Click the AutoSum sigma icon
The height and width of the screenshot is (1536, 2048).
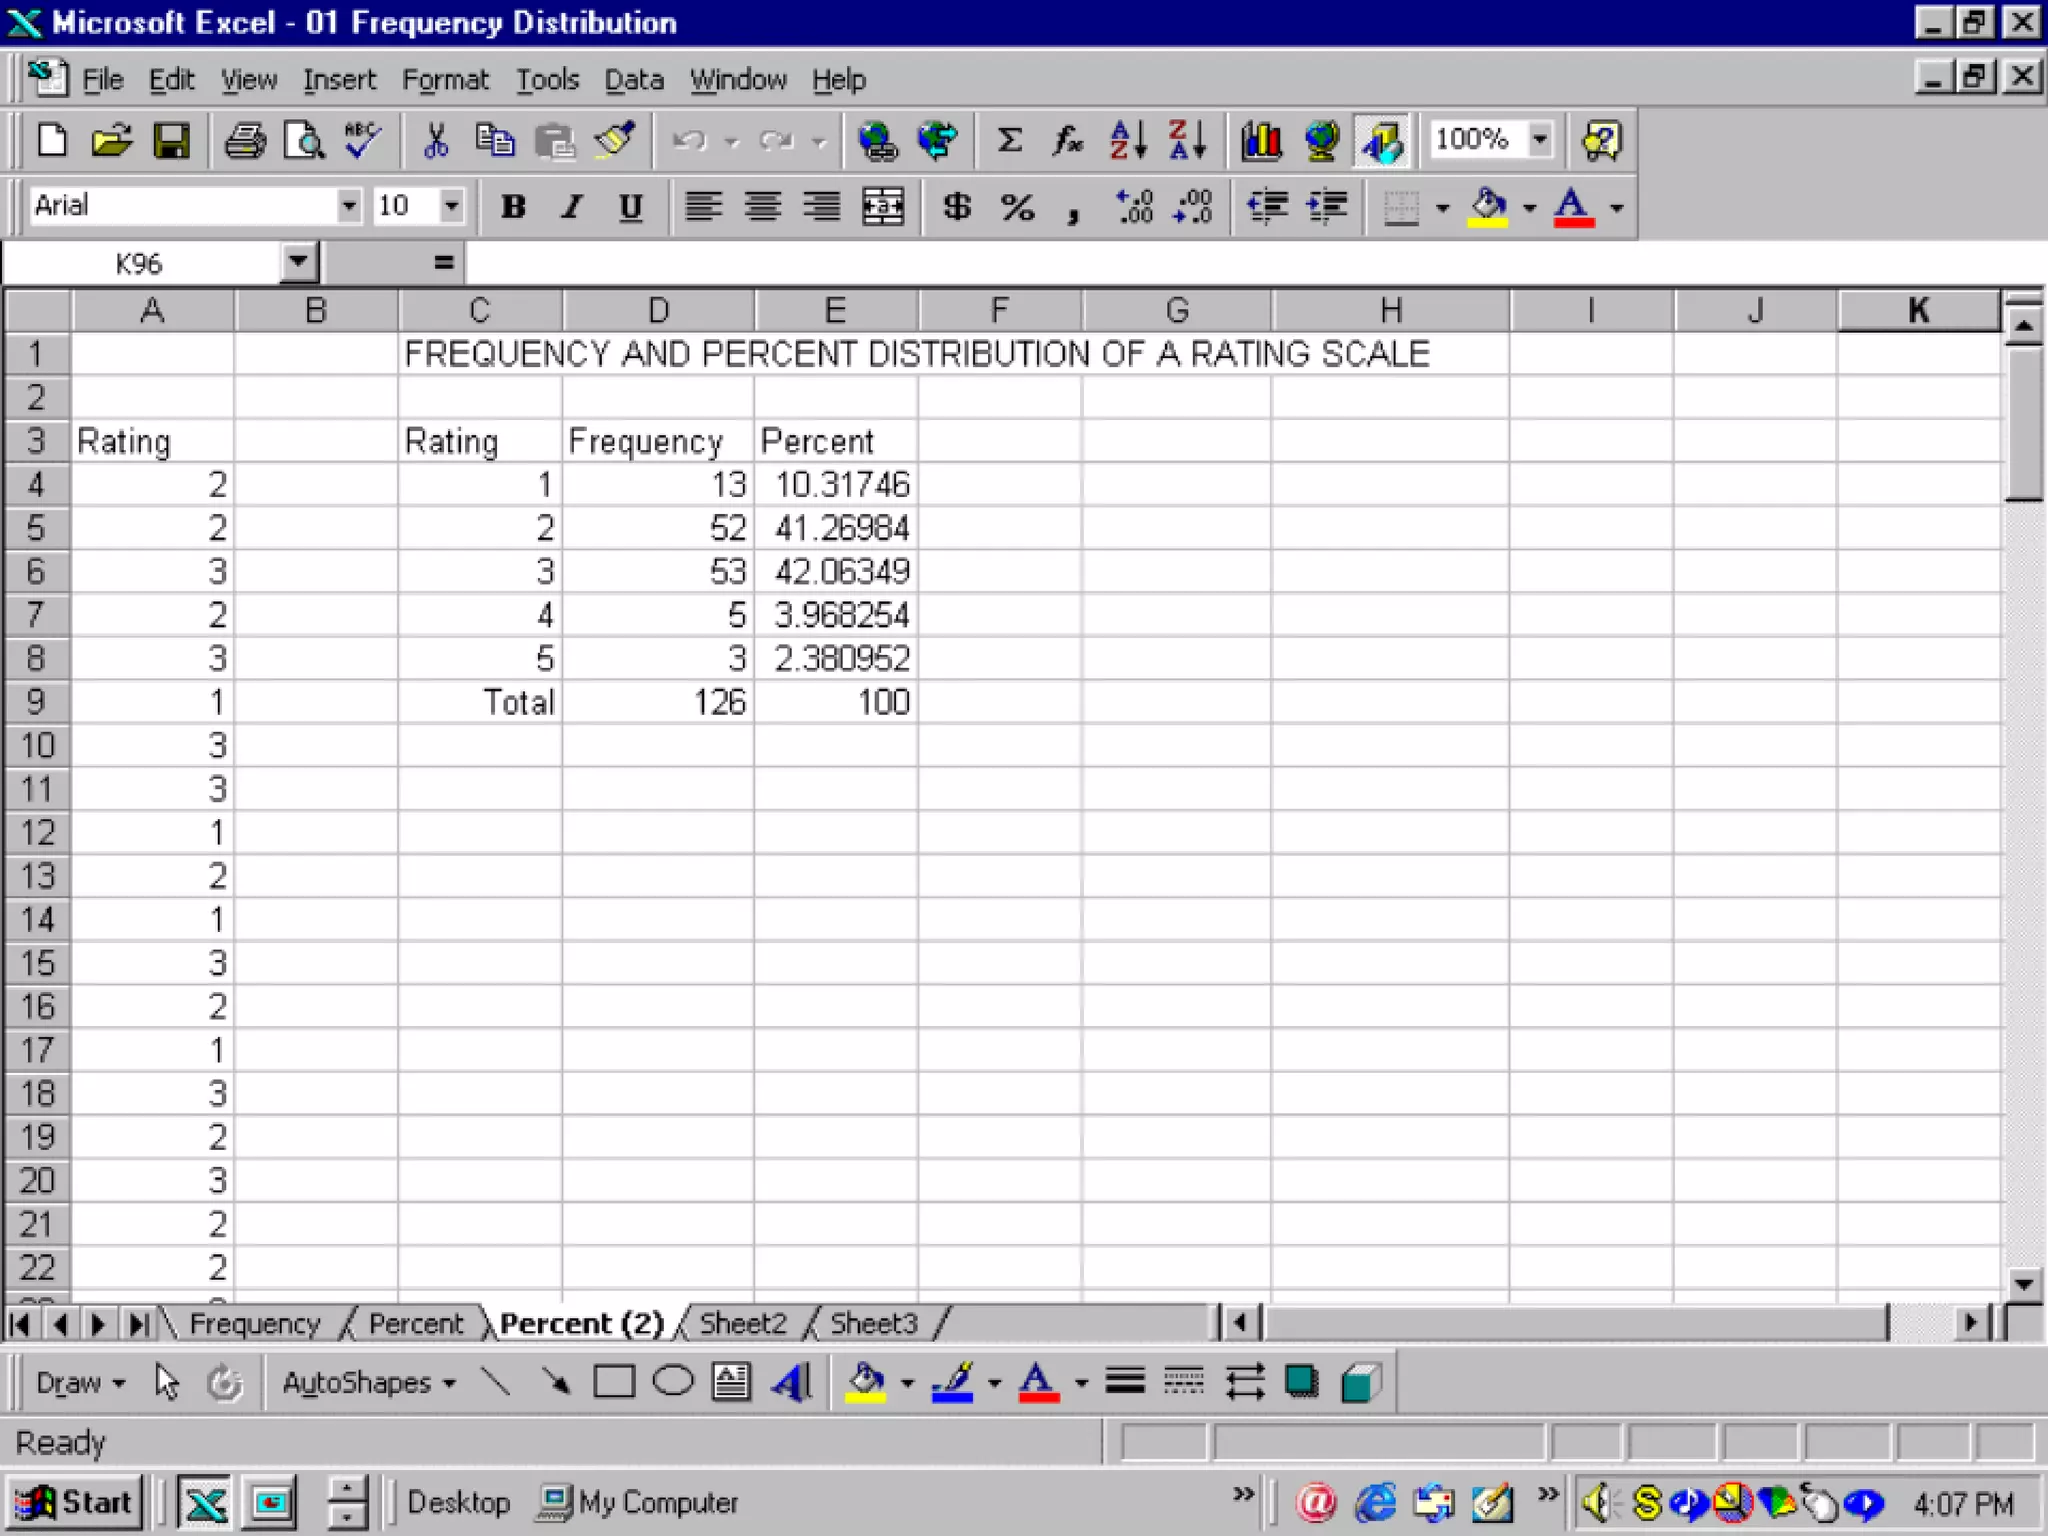[1009, 140]
